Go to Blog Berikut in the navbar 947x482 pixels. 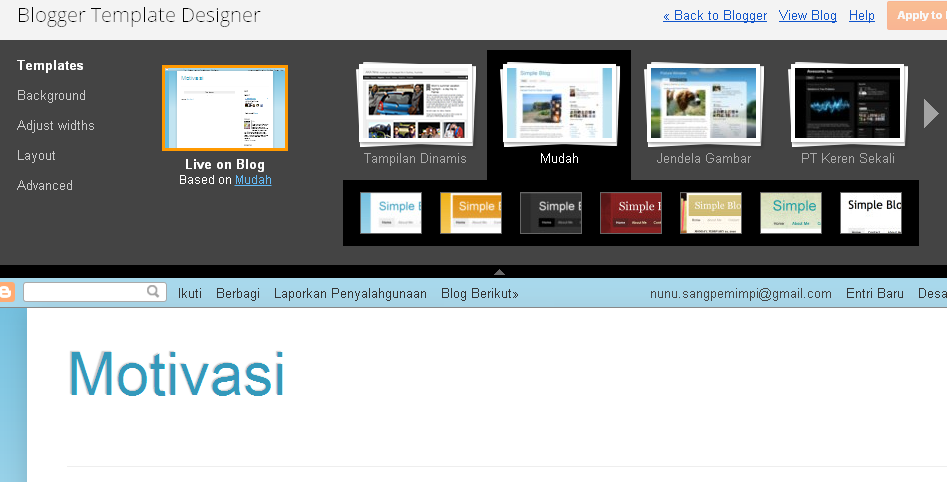480,294
